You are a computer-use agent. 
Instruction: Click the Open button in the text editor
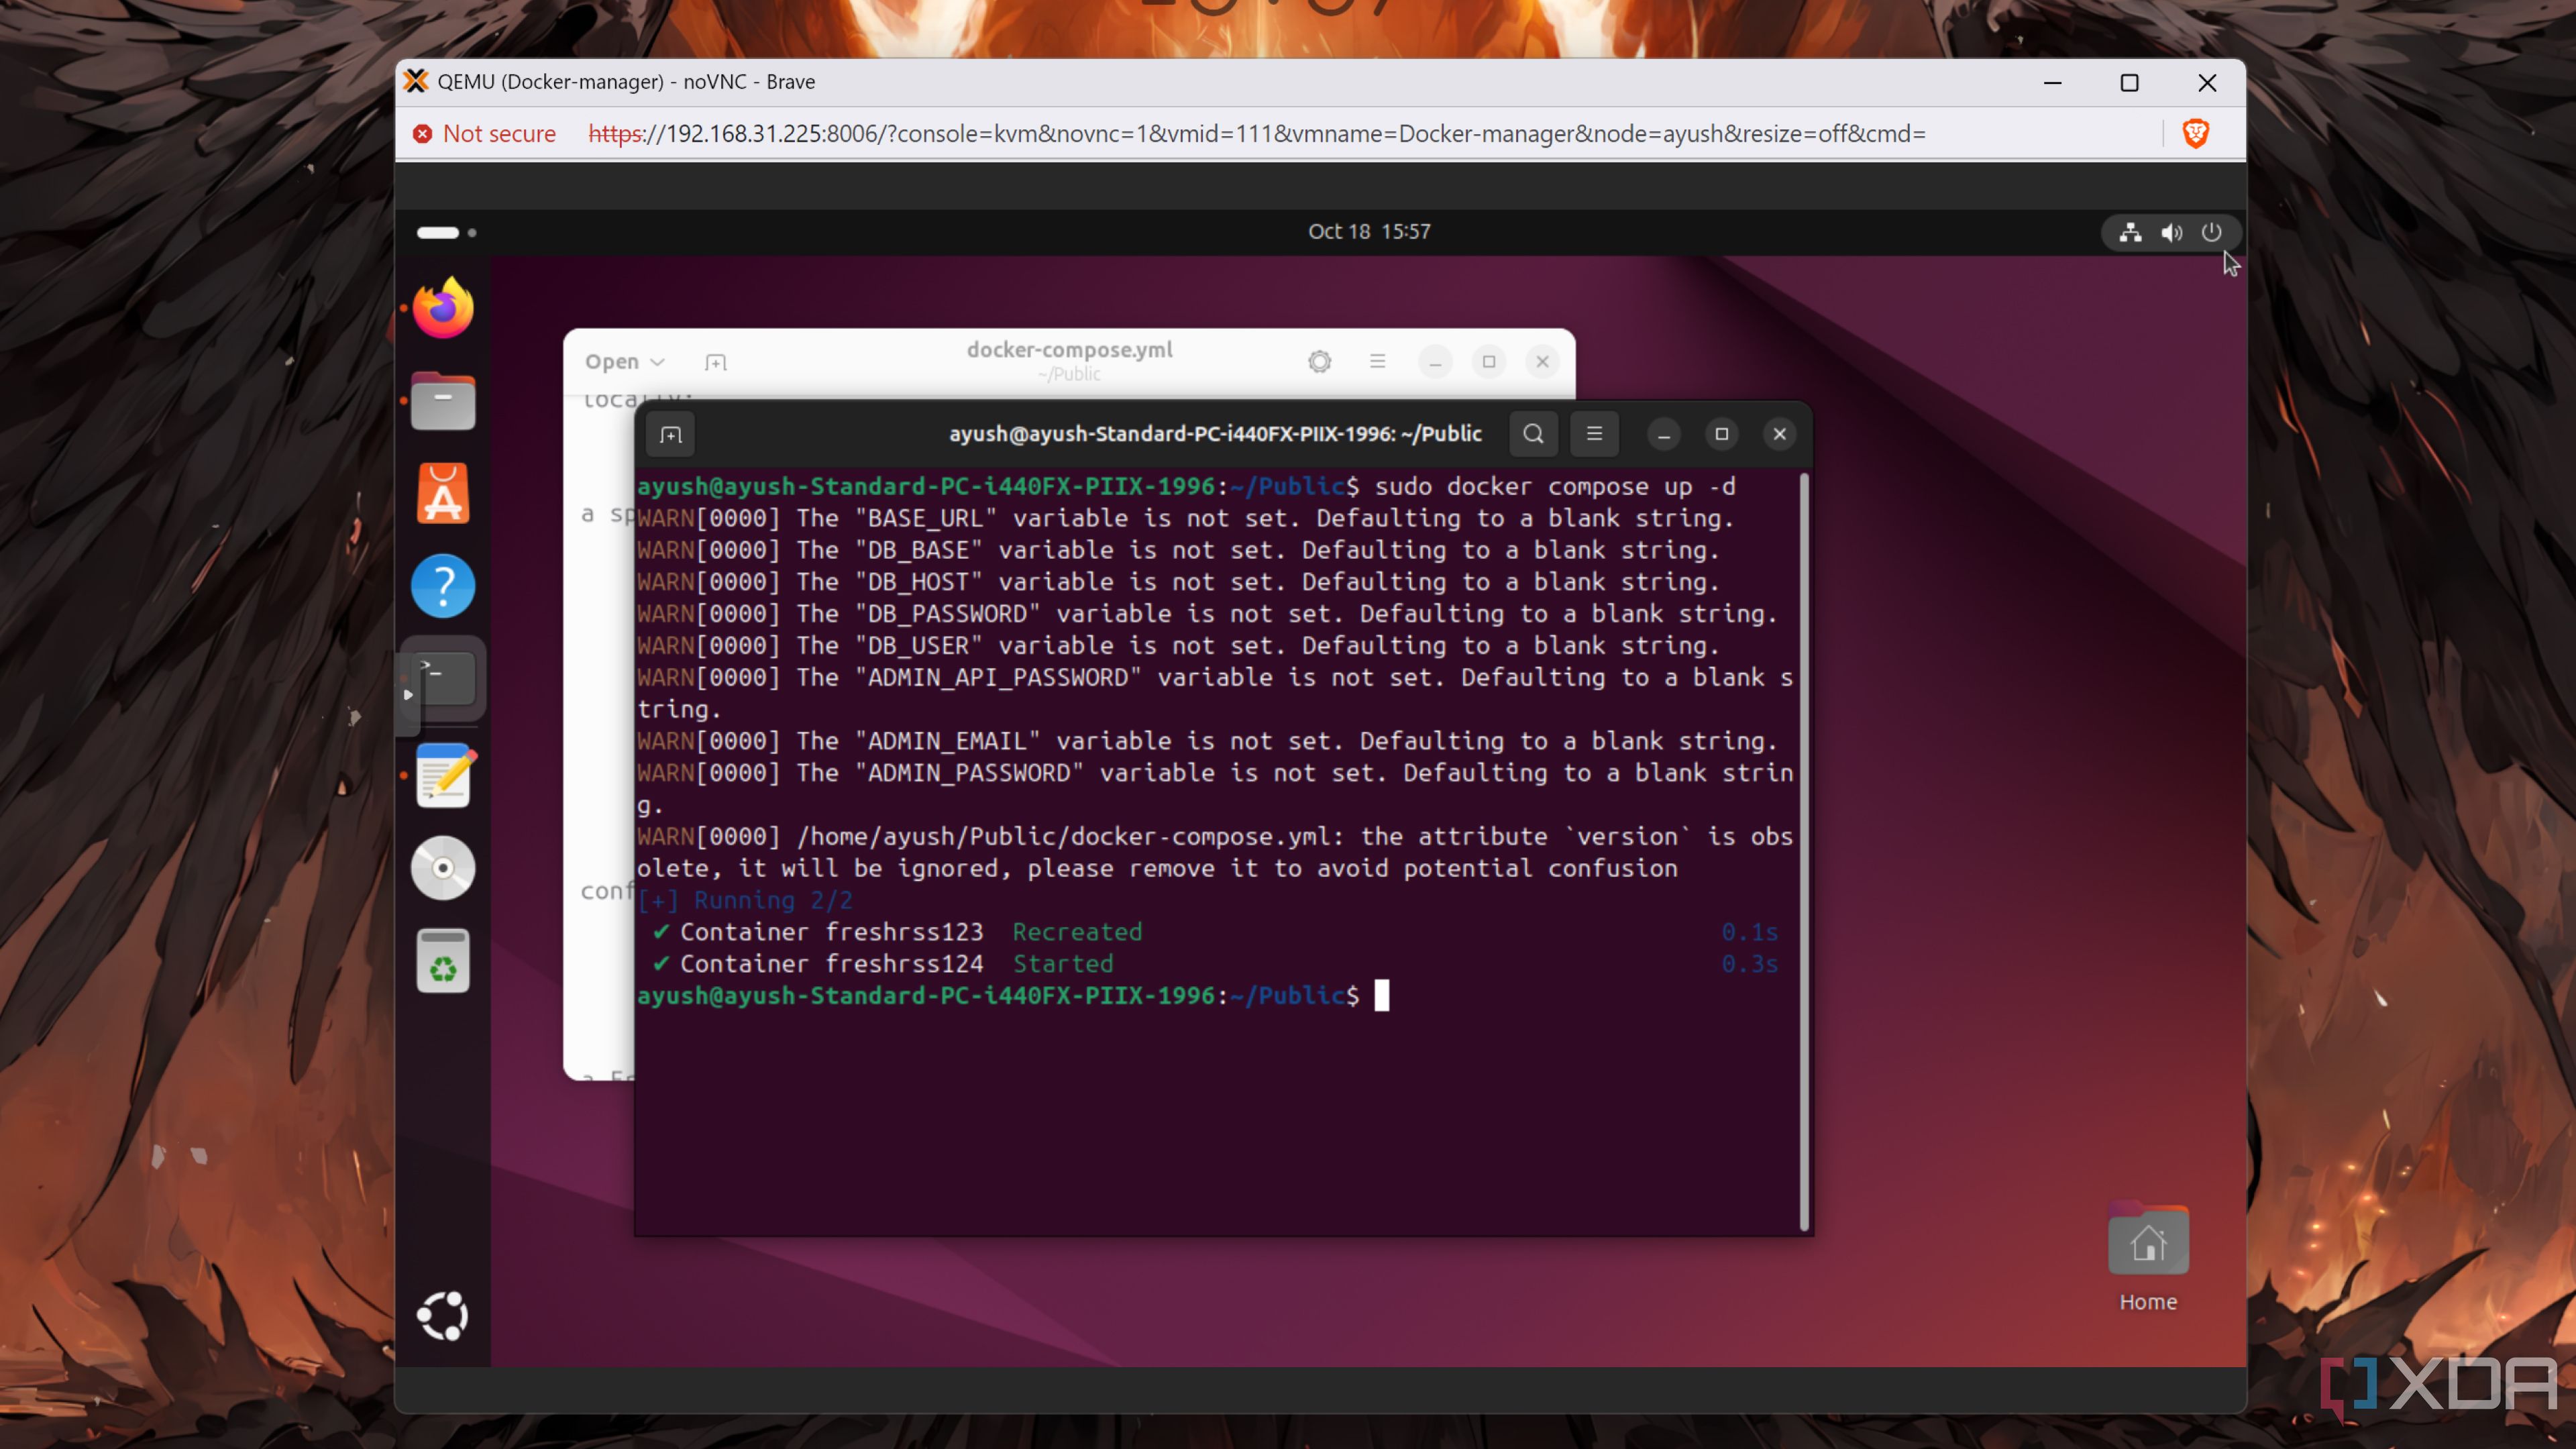tap(611, 362)
